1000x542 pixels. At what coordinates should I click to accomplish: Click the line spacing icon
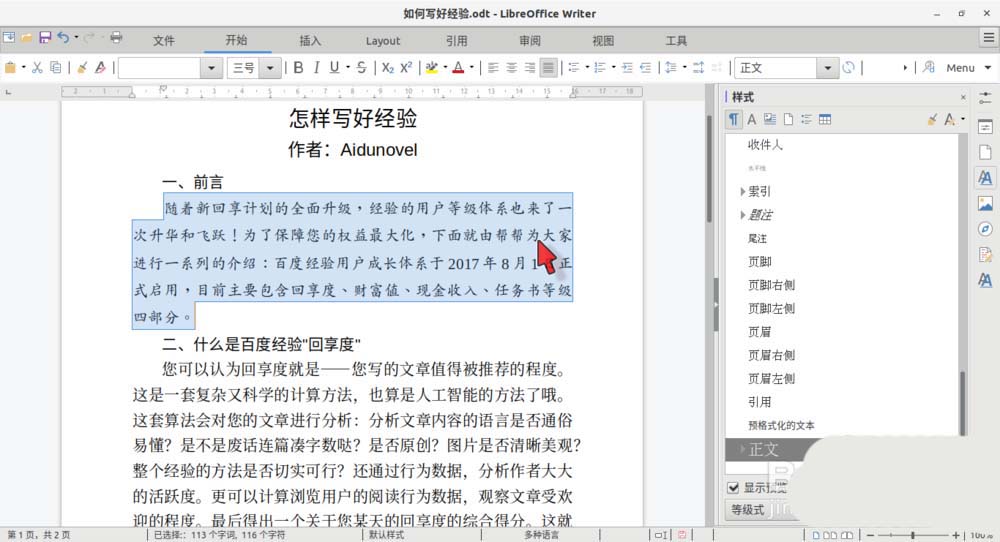pos(670,68)
